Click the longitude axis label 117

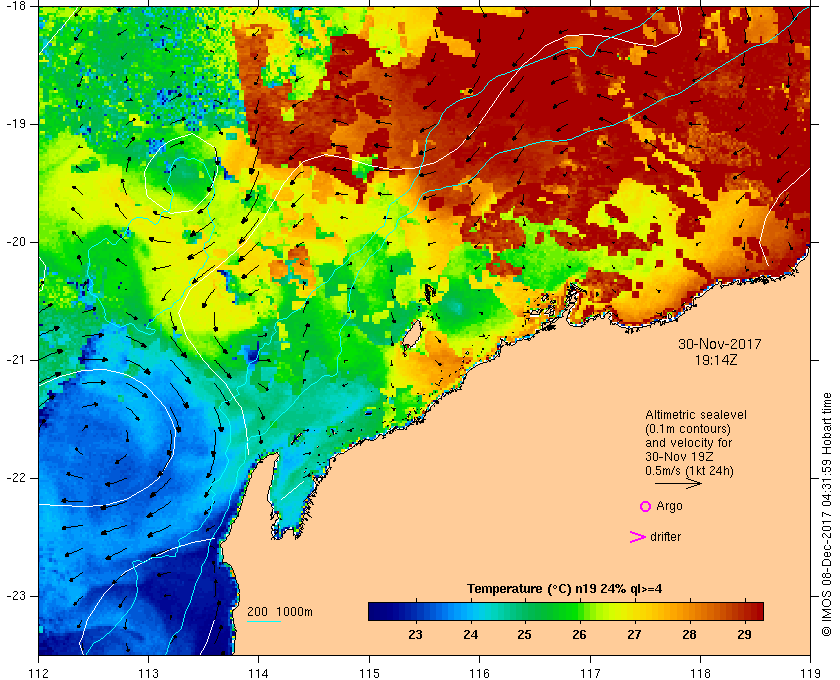click(590, 673)
